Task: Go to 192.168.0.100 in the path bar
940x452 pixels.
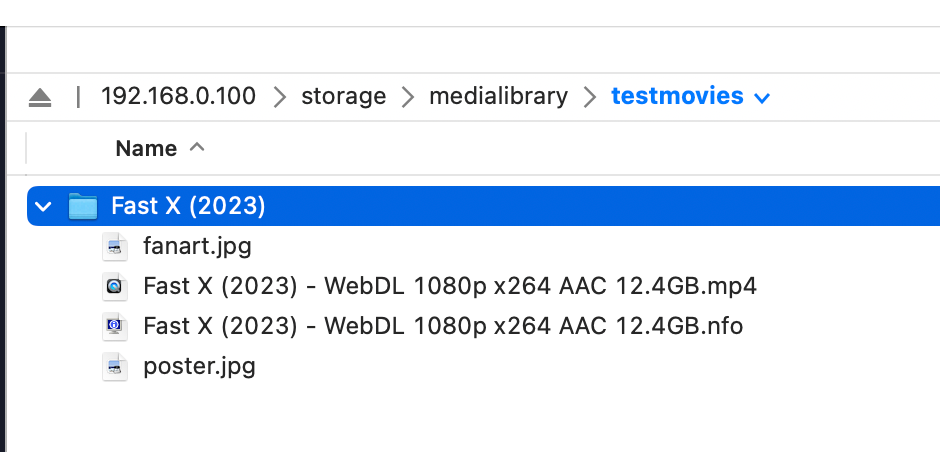Action: tap(178, 96)
